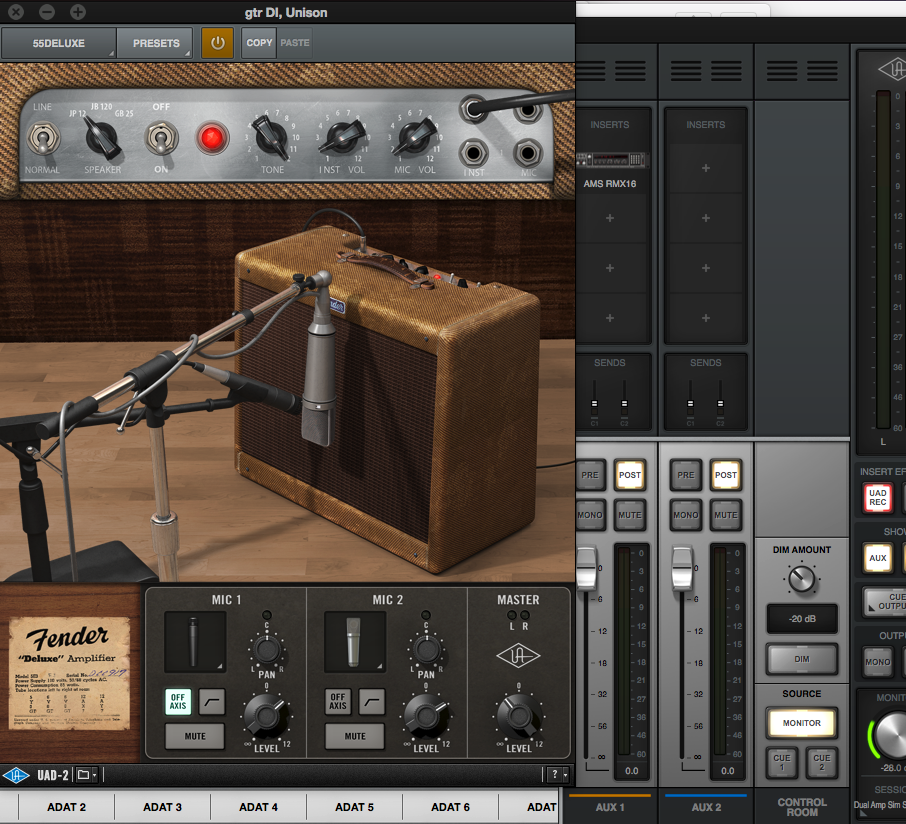The image size is (906, 824).
Task: Toggle POST on AUX 2
Action: point(726,475)
